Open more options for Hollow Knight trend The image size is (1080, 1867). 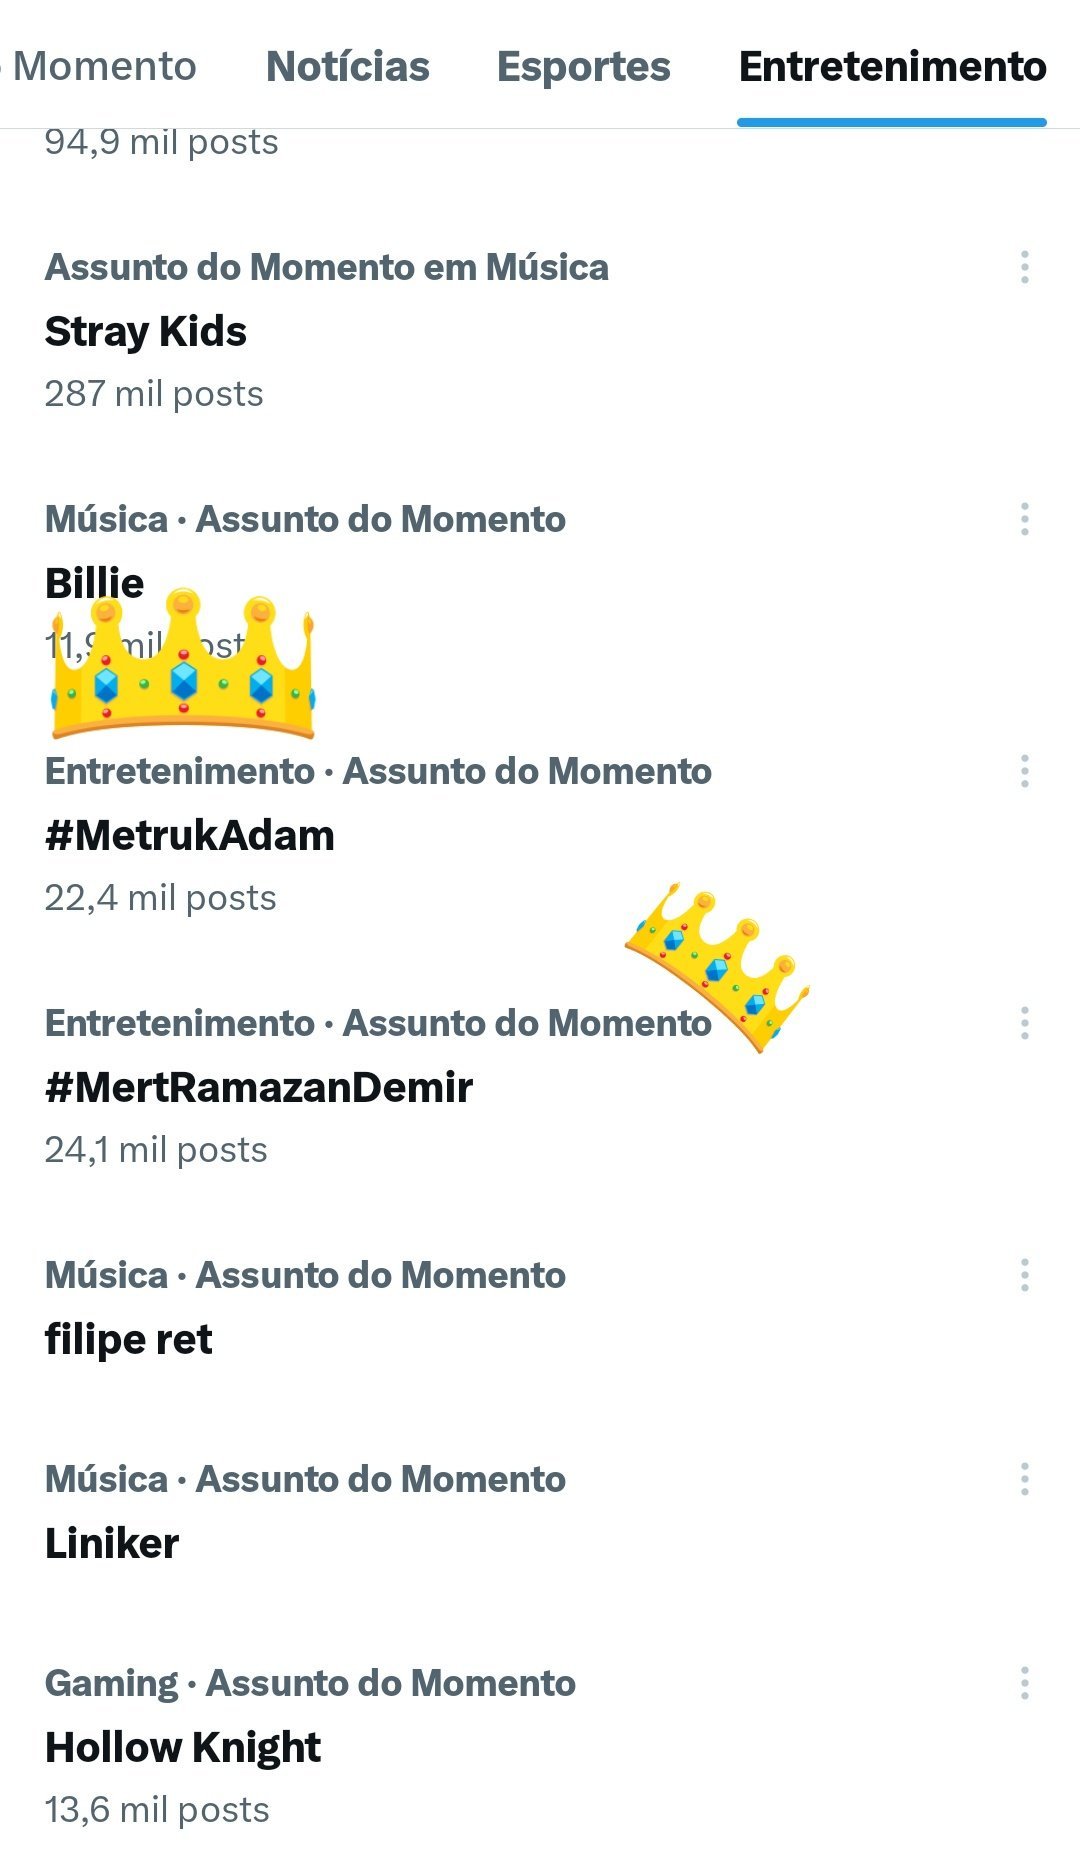[1024, 1683]
